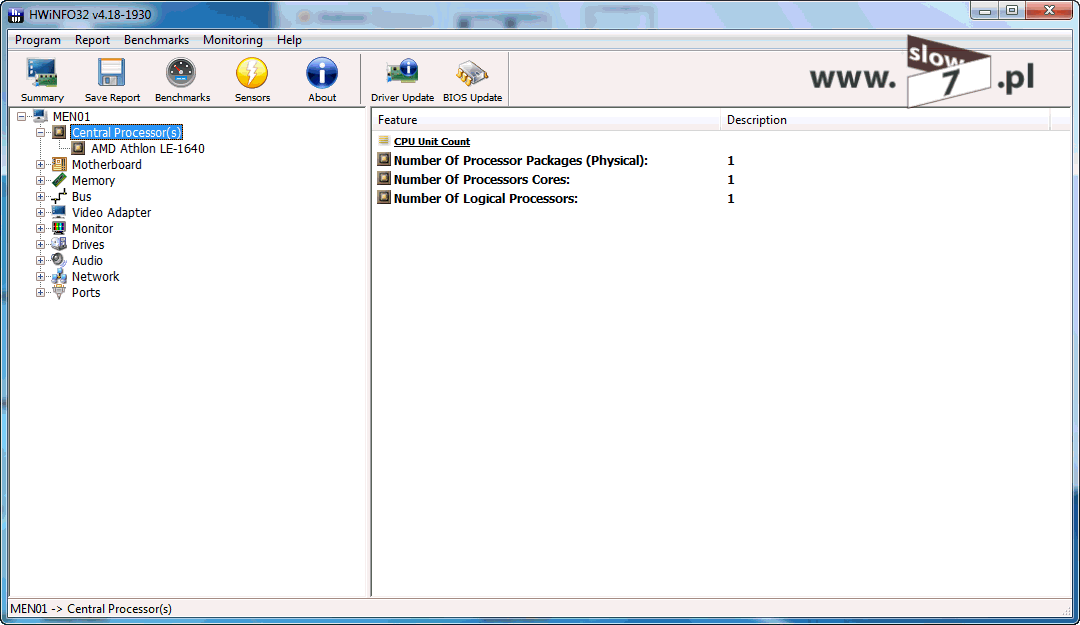
Task: Click the Monitor tree icon
Action: [59, 228]
